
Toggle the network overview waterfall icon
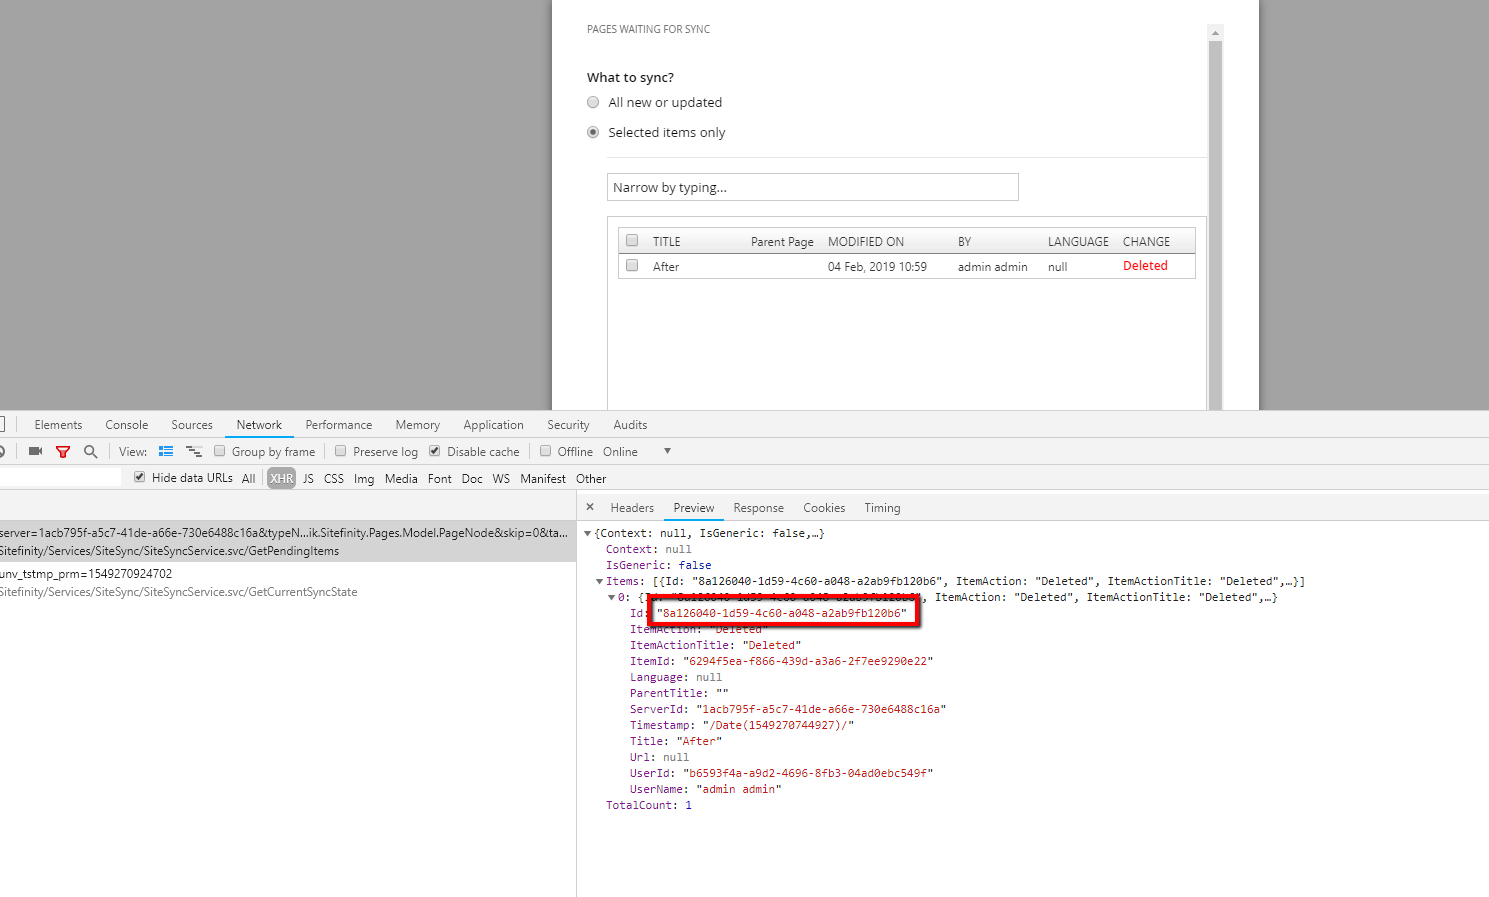pyautogui.click(x=194, y=452)
